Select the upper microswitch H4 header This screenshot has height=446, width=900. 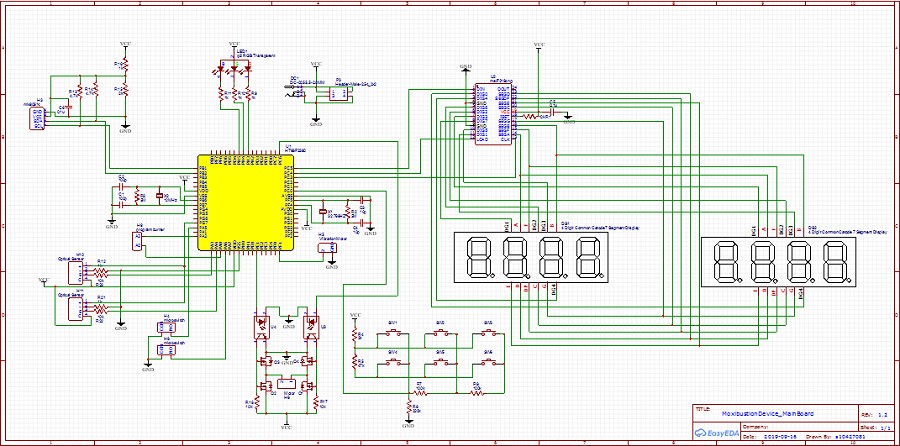coord(164,327)
